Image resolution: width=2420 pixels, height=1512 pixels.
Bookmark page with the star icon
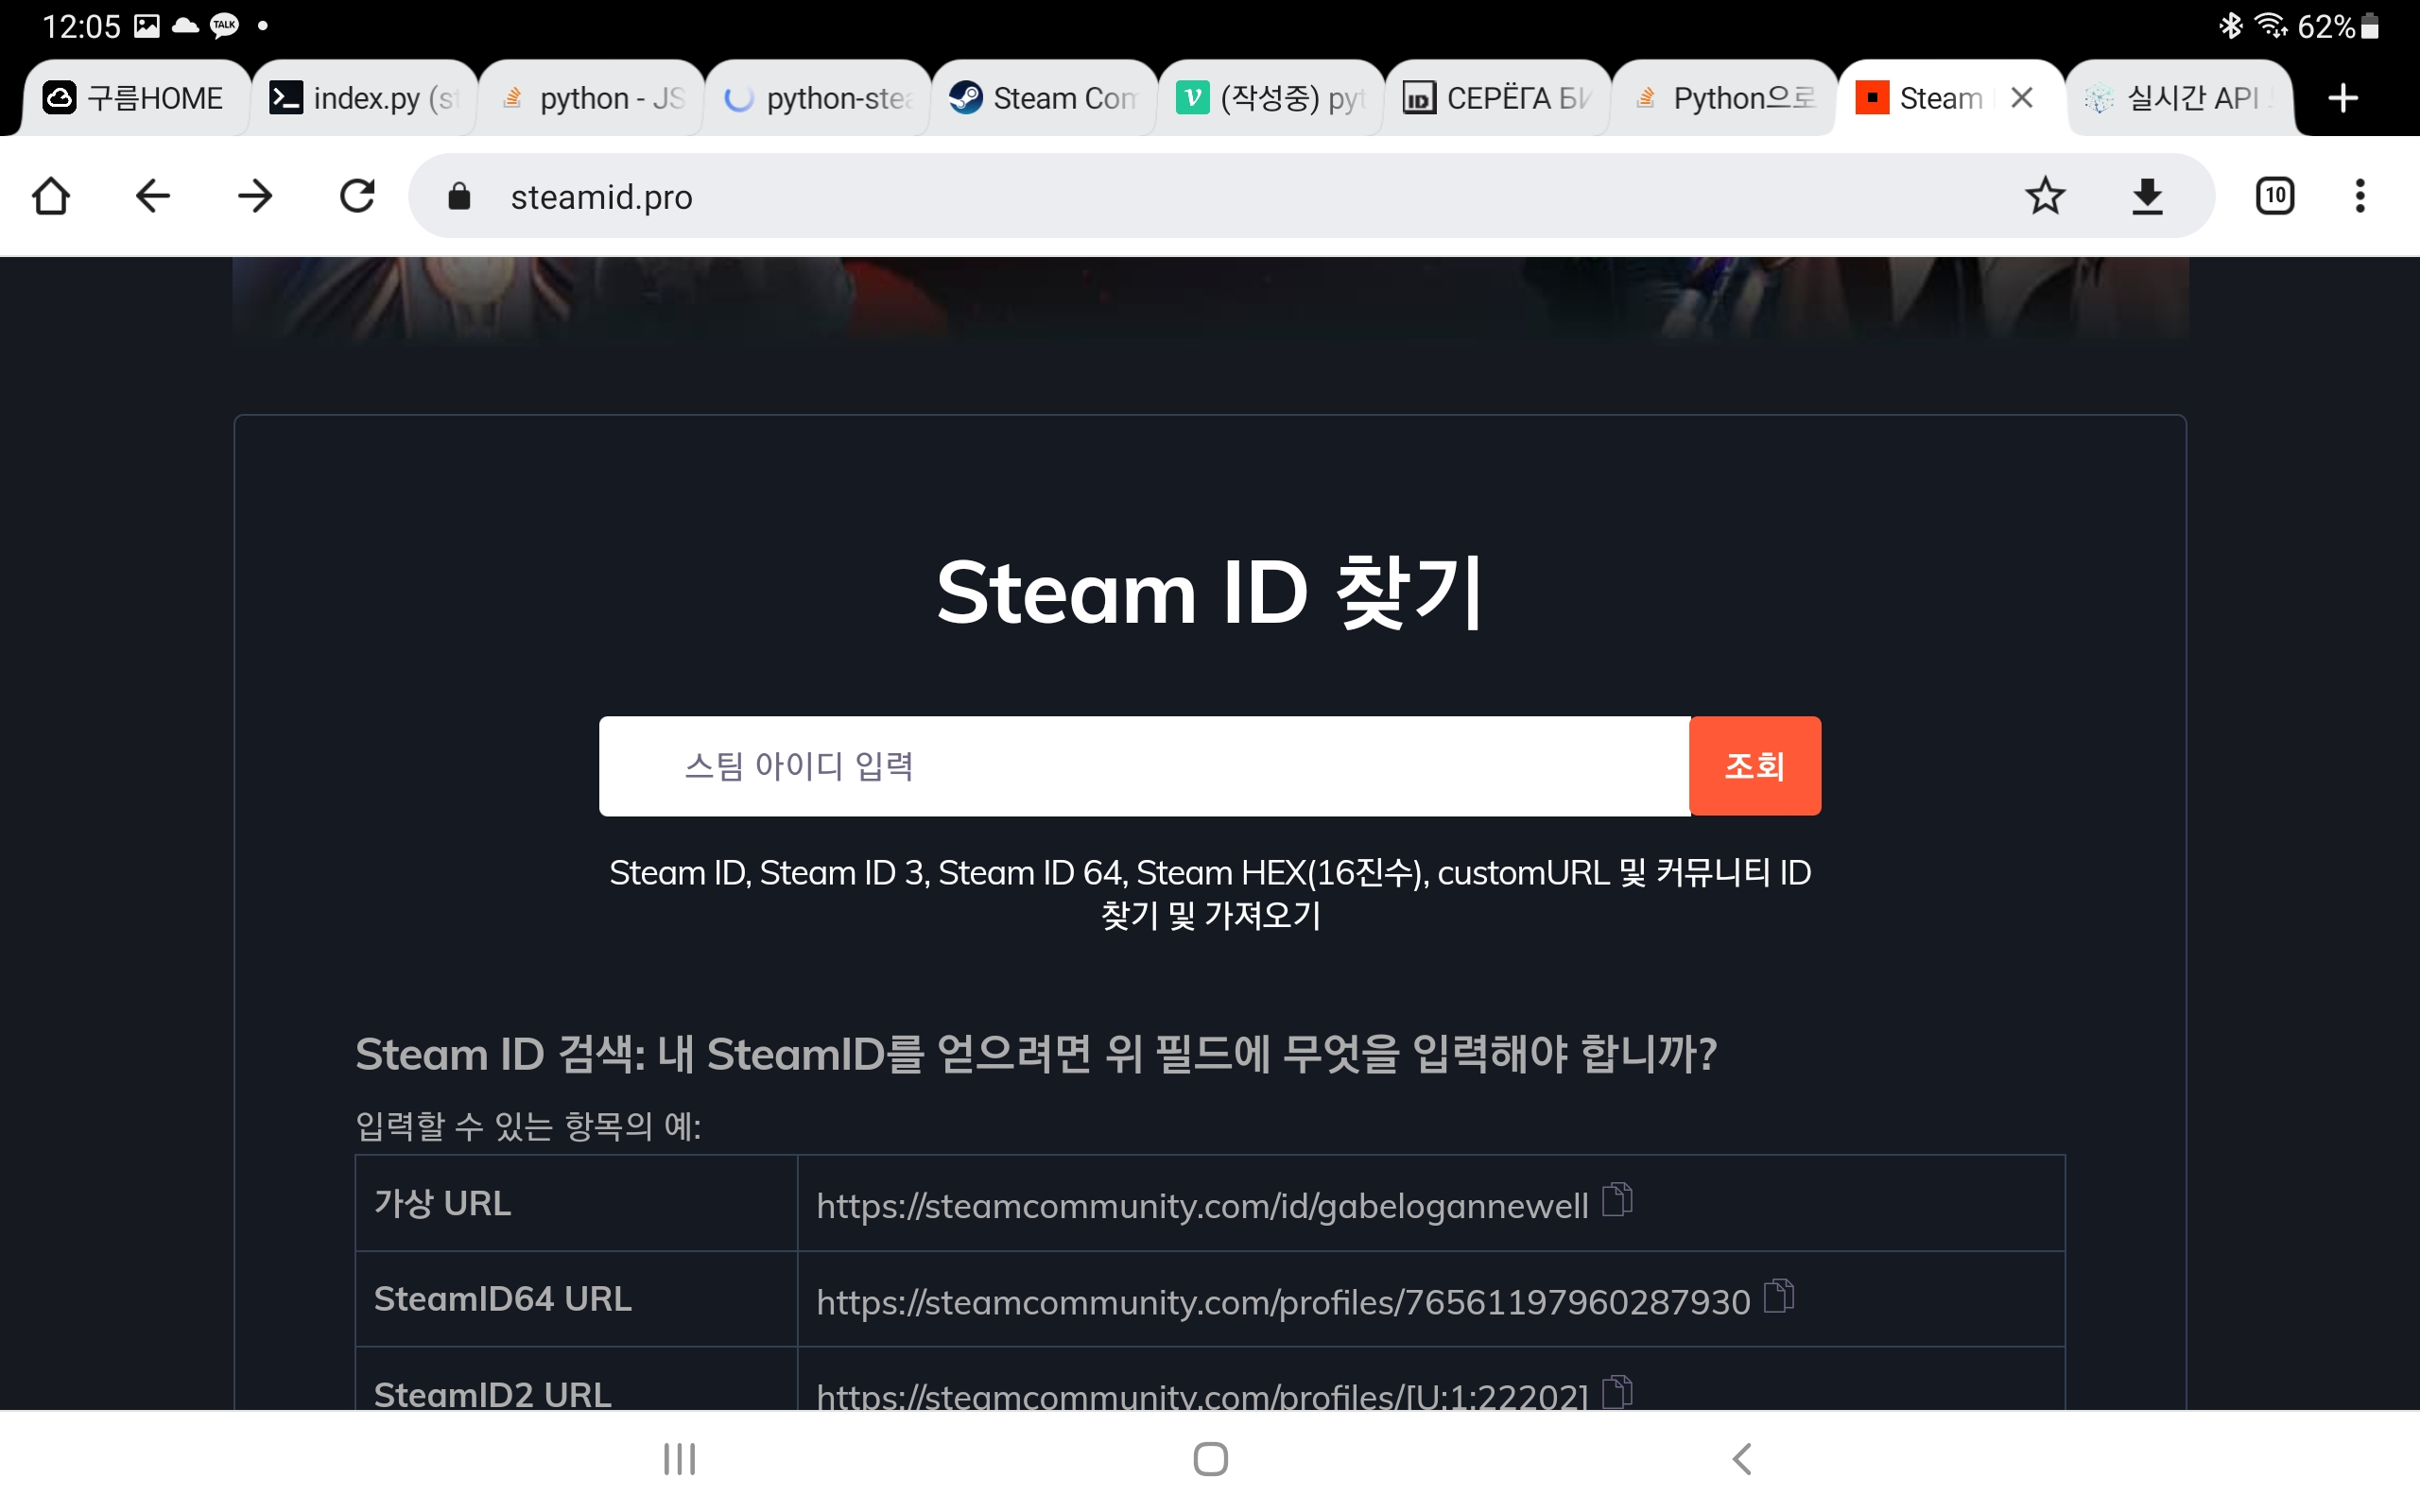2045,196
